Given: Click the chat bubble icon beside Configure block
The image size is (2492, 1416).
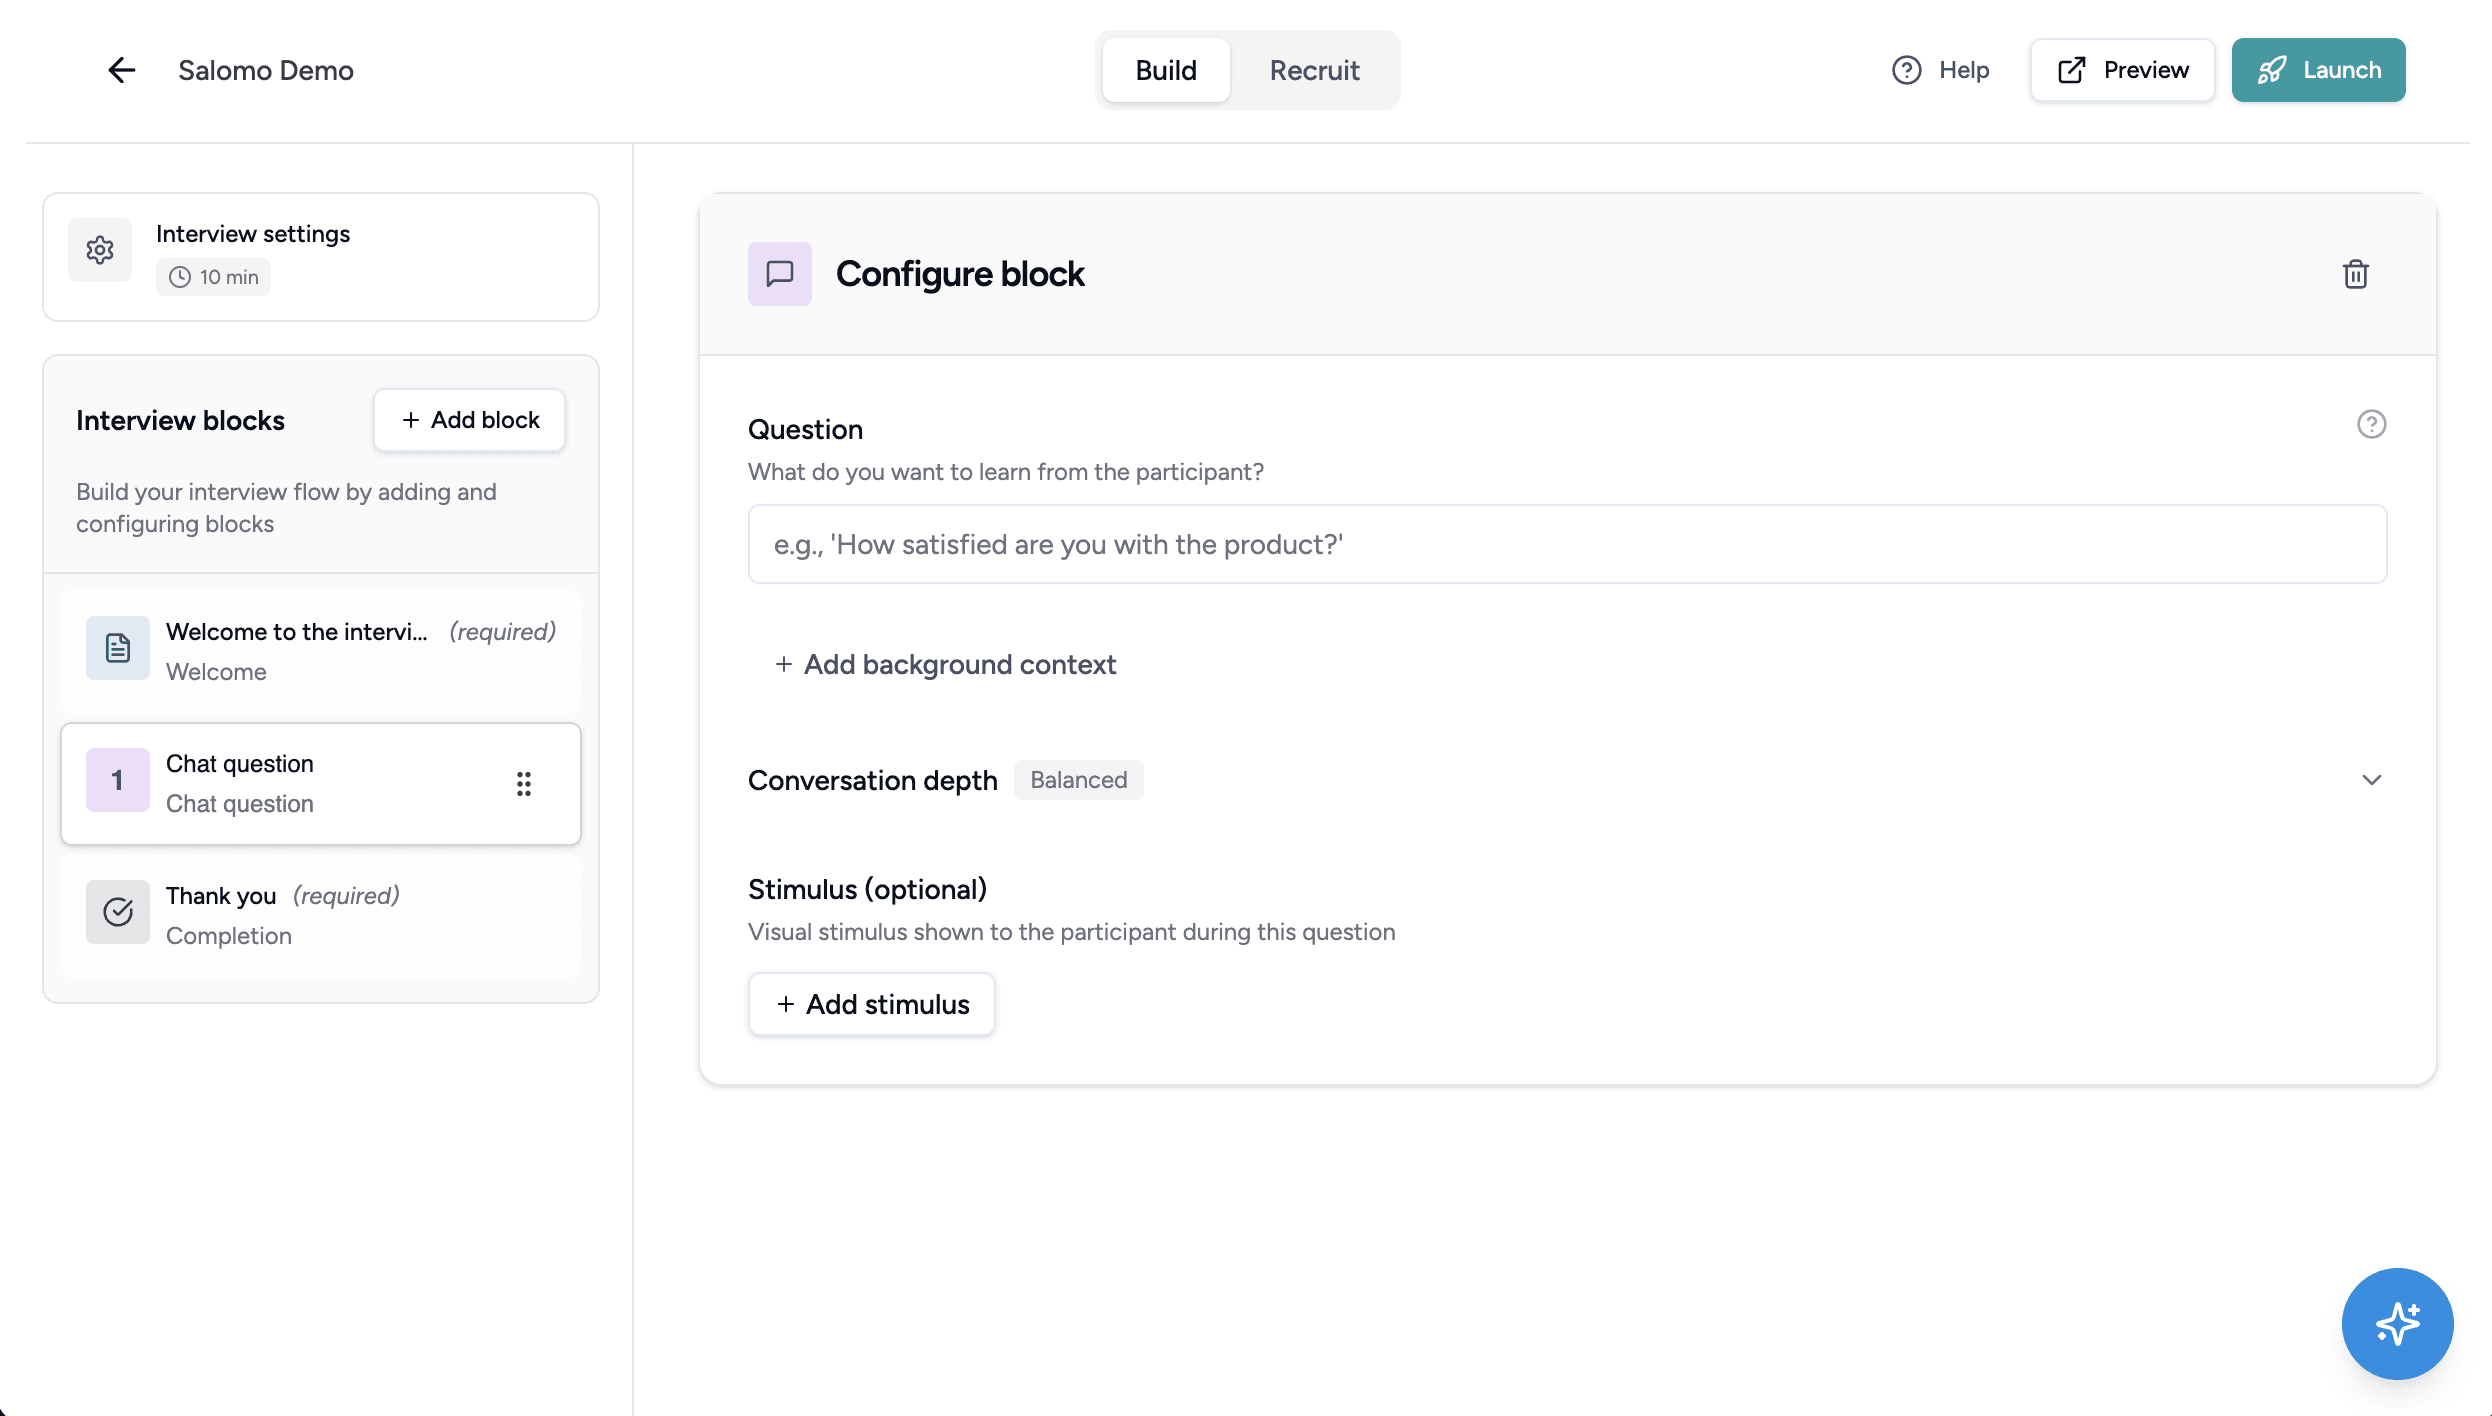Looking at the screenshot, I should click(779, 273).
